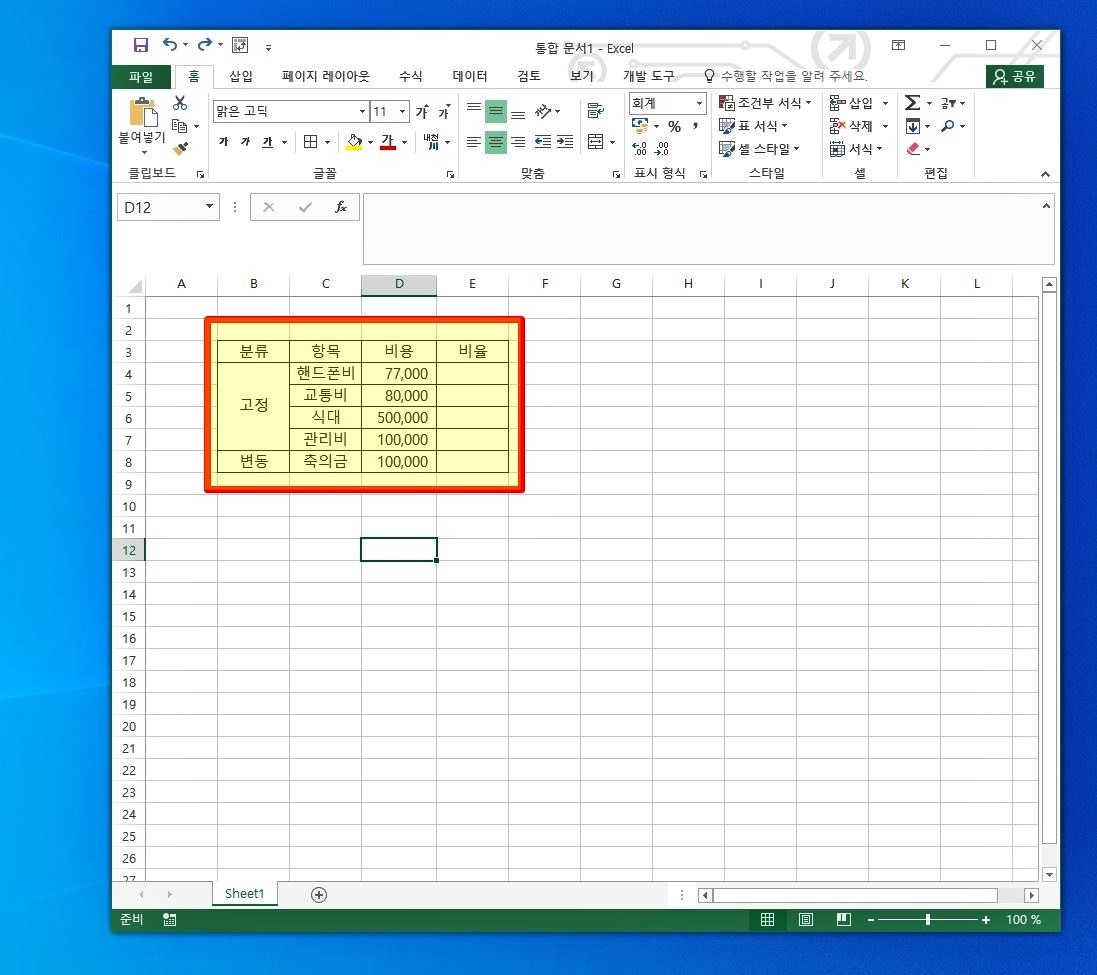Click the Paste clipboard icon
The height and width of the screenshot is (975, 1097).
(143, 112)
